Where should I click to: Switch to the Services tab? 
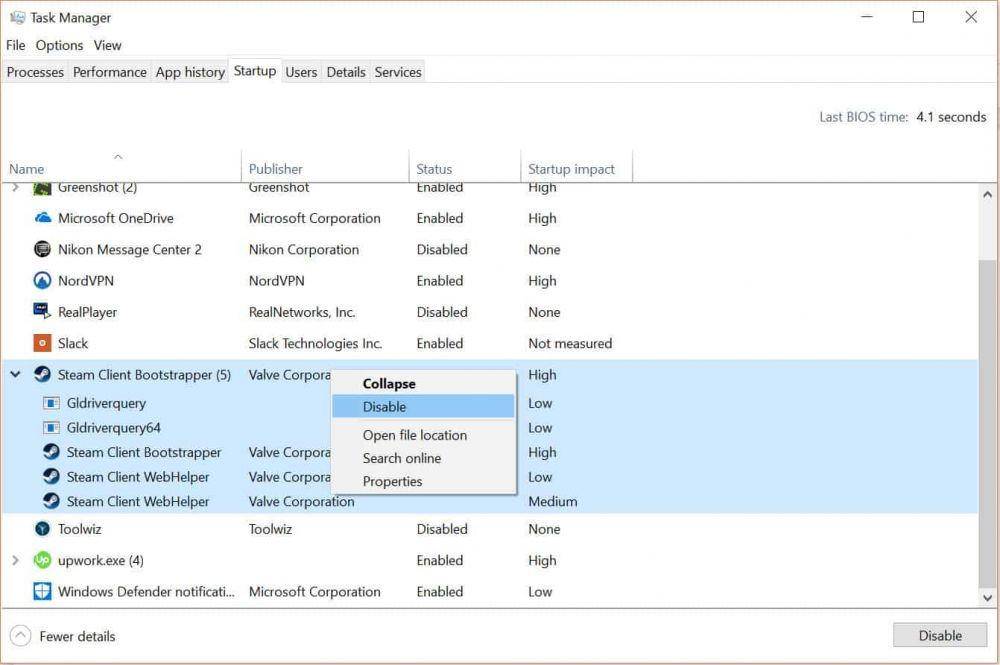[398, 72]
